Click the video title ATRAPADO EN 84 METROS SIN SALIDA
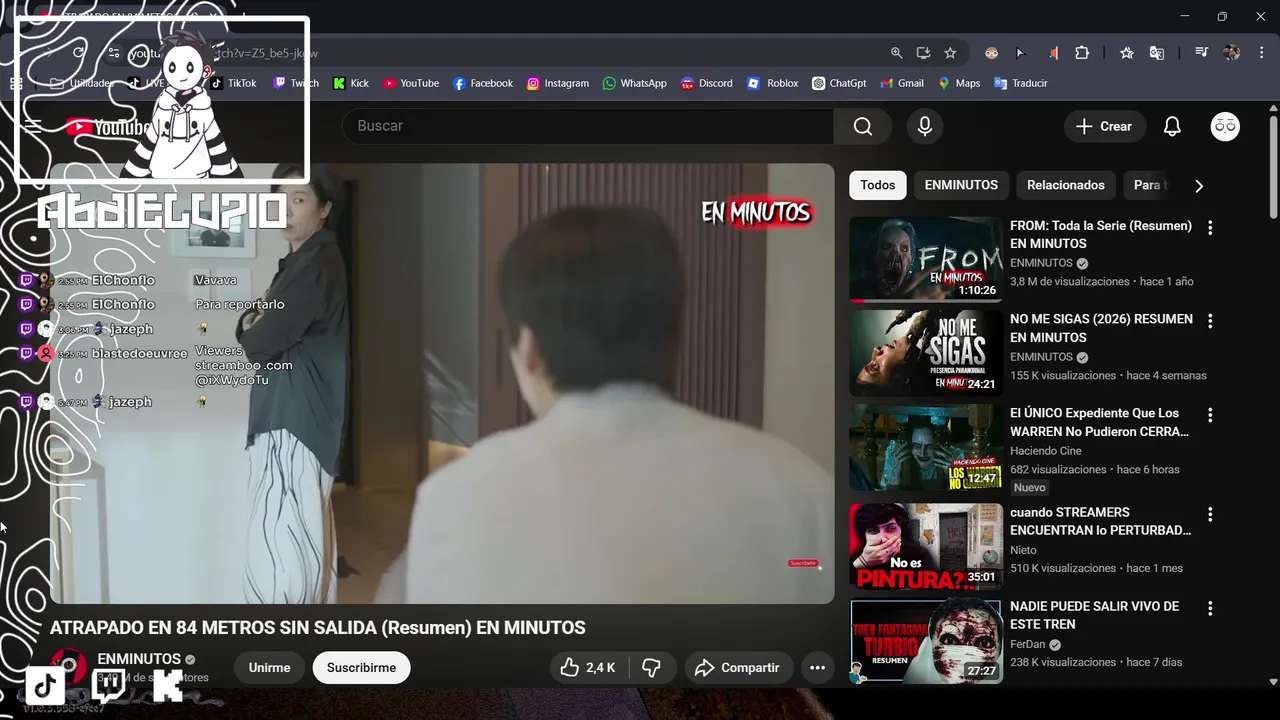Screen dimensions: 1280x720 (318, 628)
